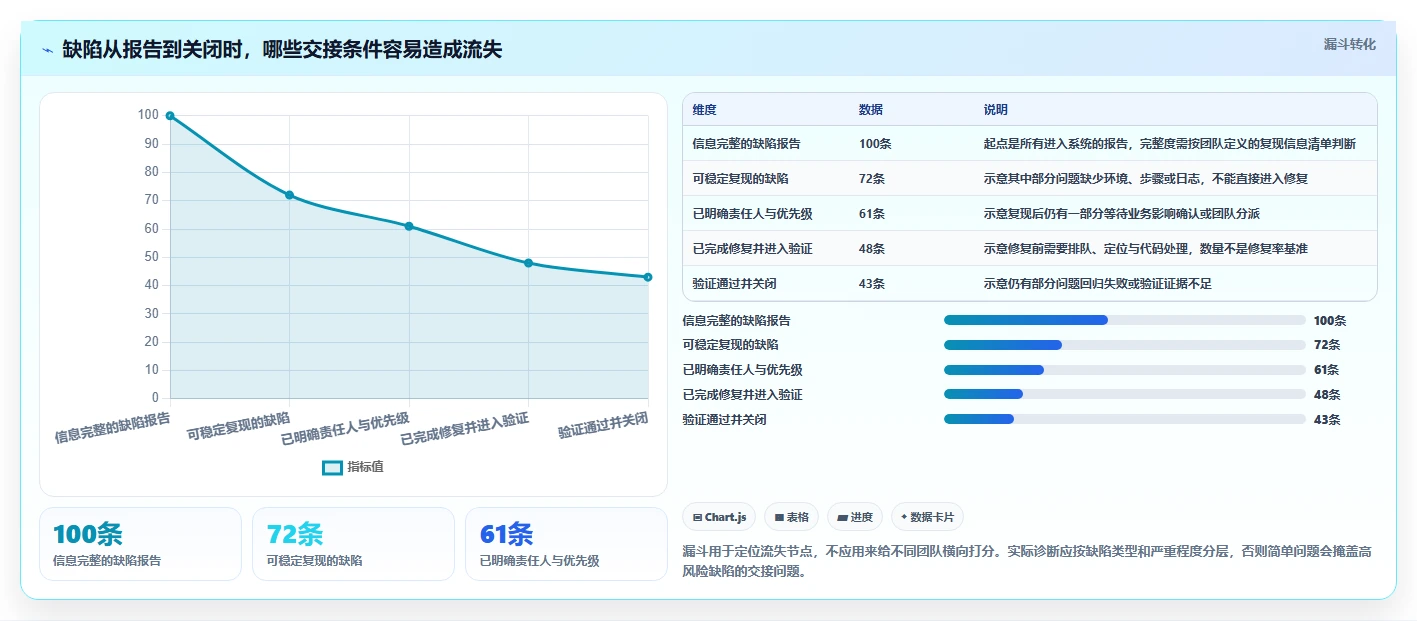1417x621 pixels.
Task: Open the 100条 data card
Action: click(x=140, y=544)
